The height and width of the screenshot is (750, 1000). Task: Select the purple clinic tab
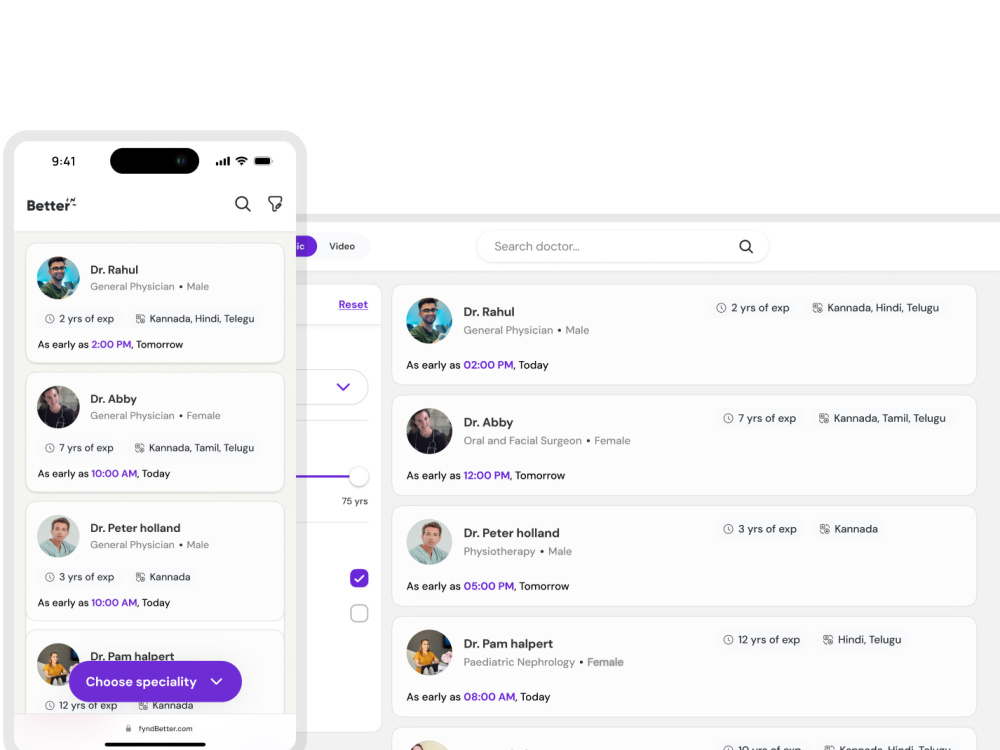pyautogui.click(x=306, y=246)
